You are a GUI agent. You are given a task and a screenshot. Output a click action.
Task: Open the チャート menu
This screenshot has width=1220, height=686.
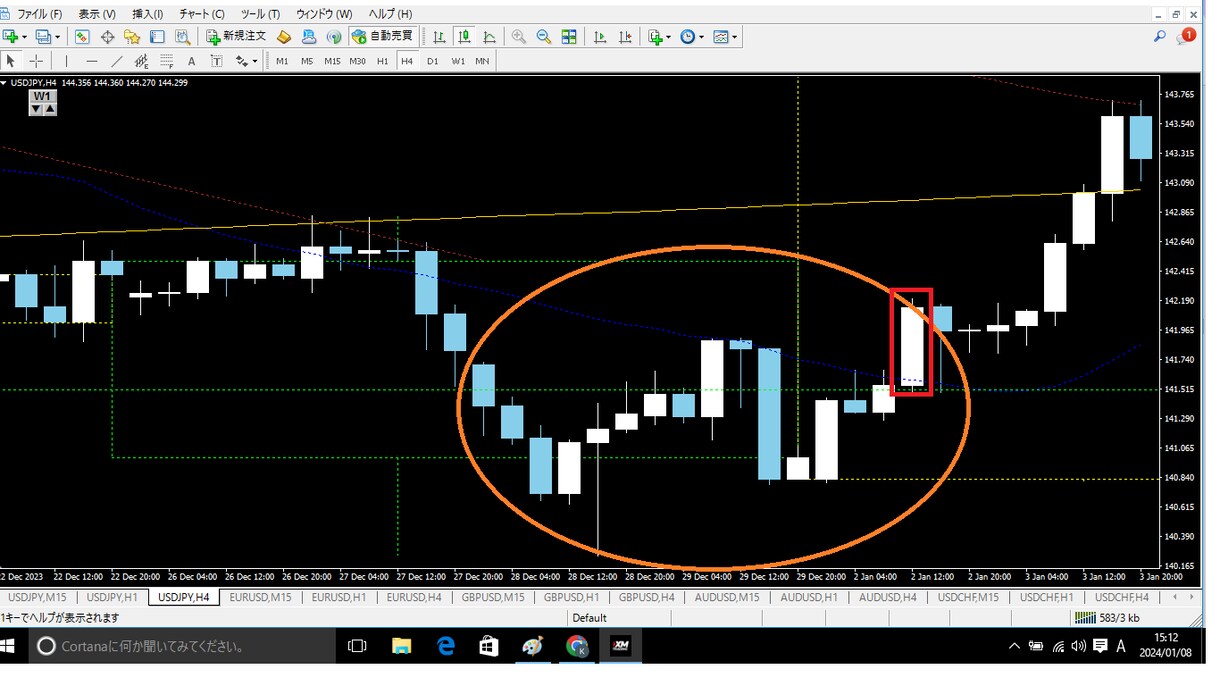click(202, 14)
